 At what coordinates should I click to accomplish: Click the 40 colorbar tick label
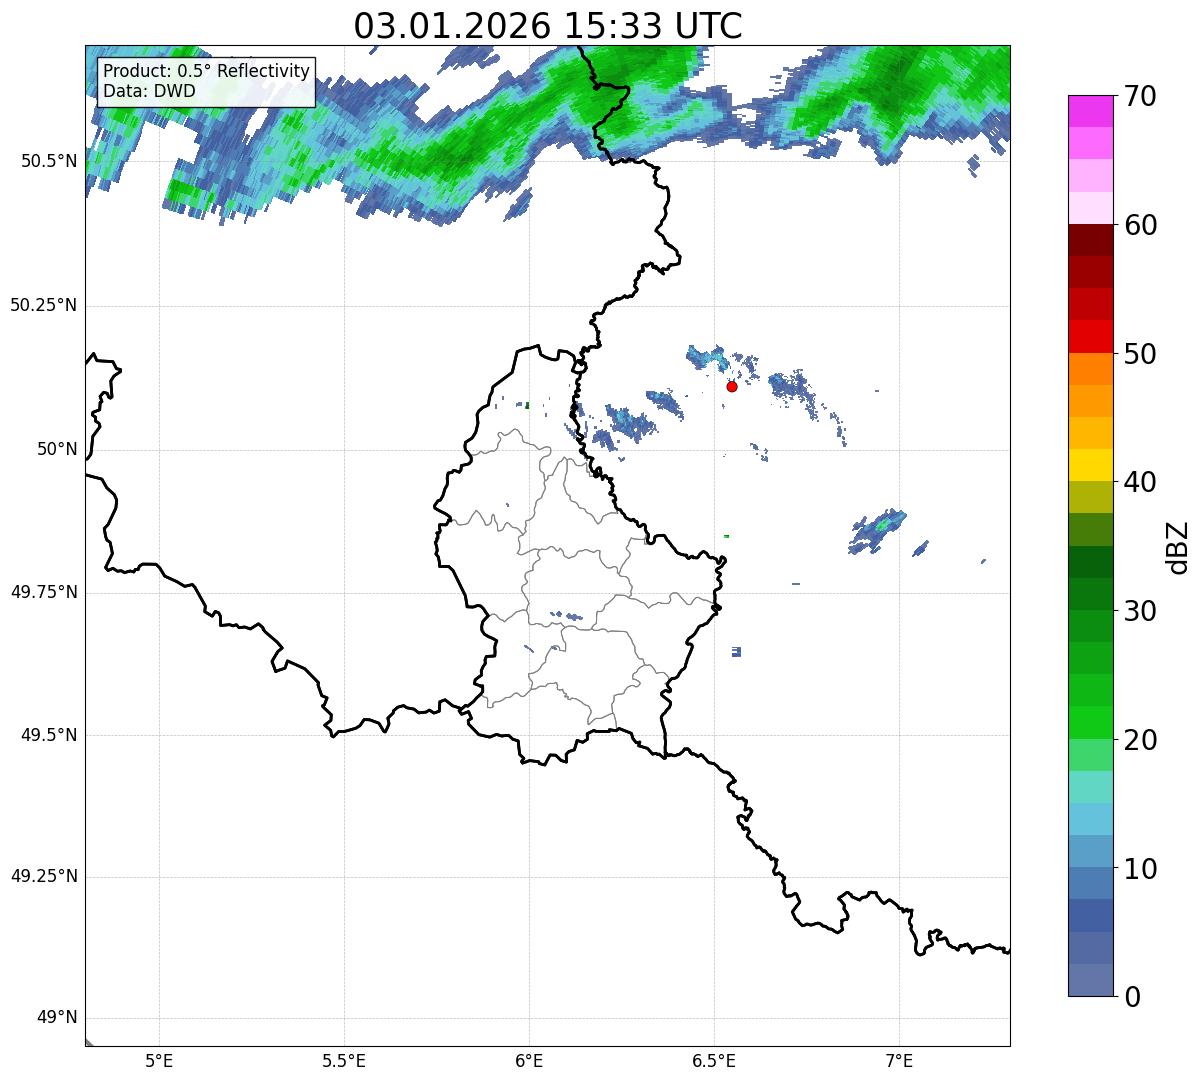tap(1139, 482)
